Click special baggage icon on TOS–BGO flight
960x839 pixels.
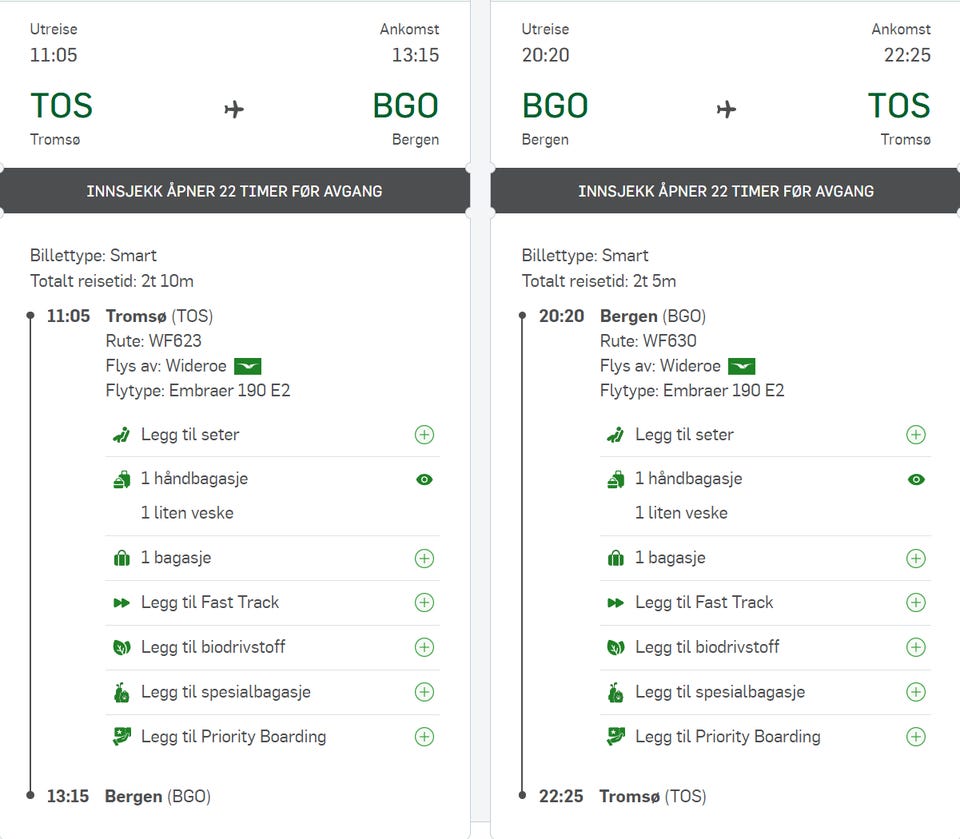tap(121, 692)
